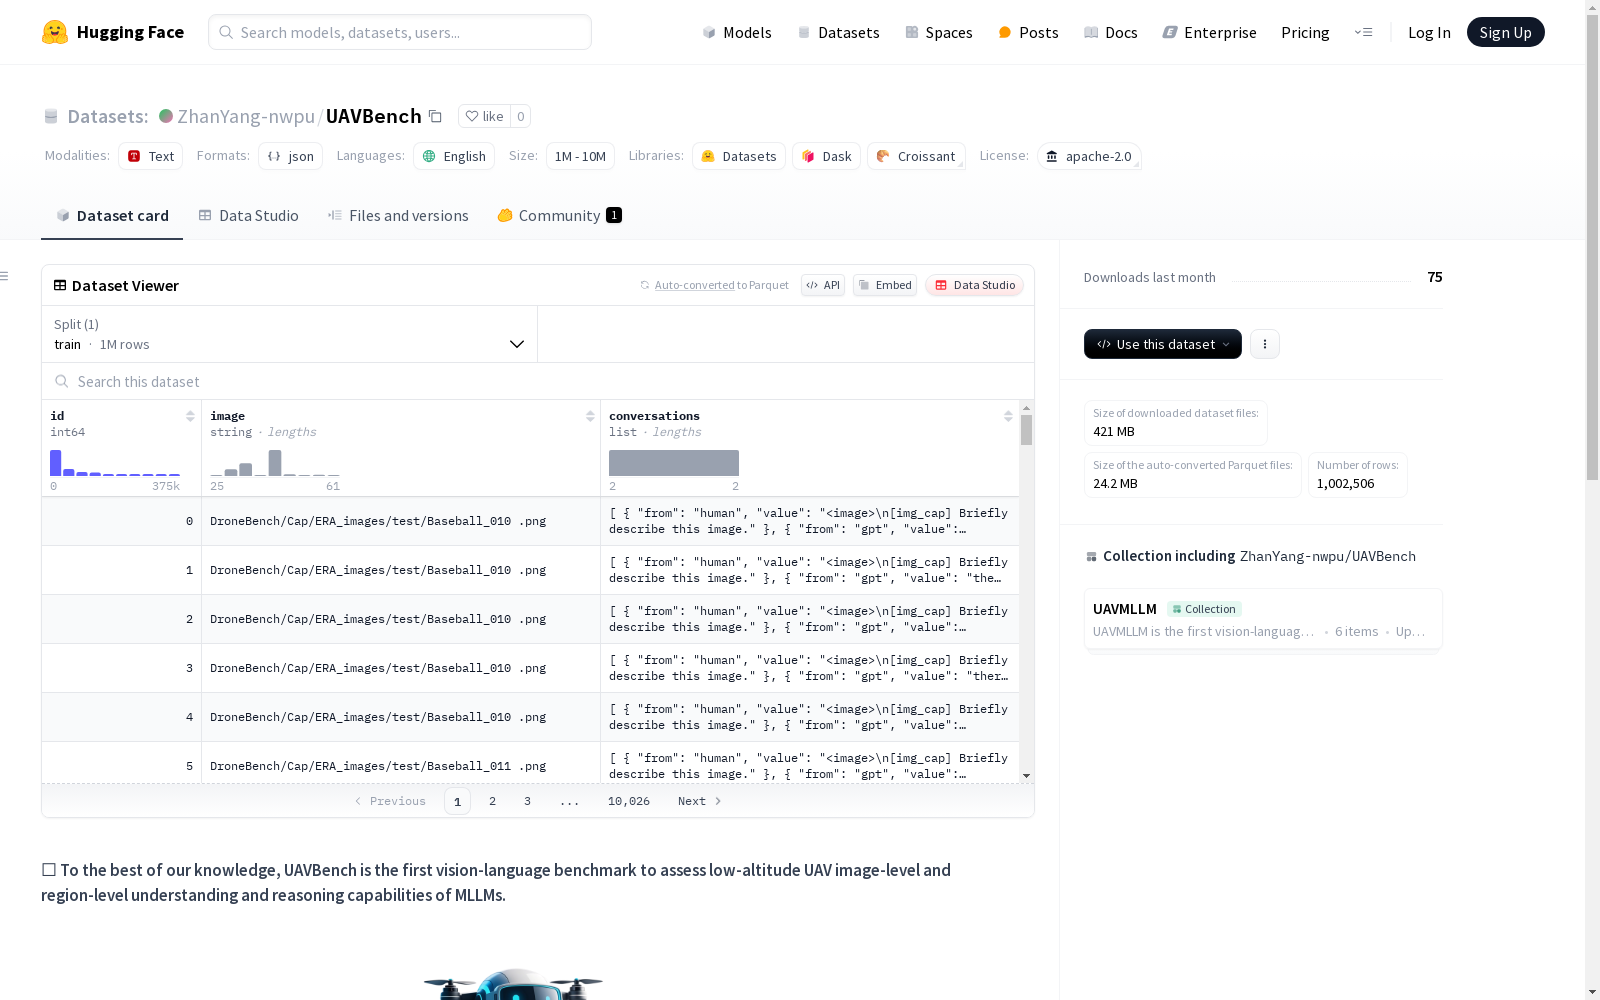Screen dimensions: 1600x1000
Task: Select the Dask library tag
Action: (x=827, y=156)
